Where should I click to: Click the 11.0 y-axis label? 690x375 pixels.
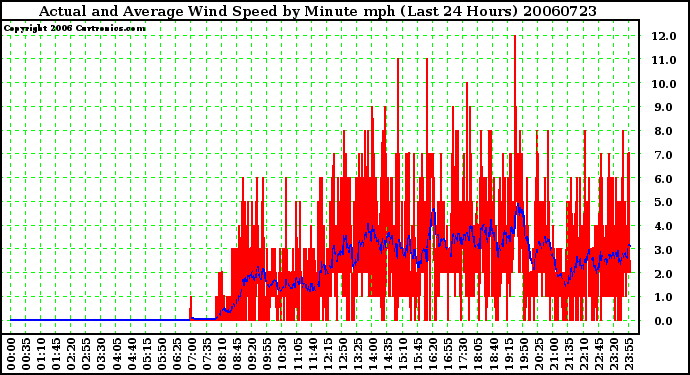(664, 60)
